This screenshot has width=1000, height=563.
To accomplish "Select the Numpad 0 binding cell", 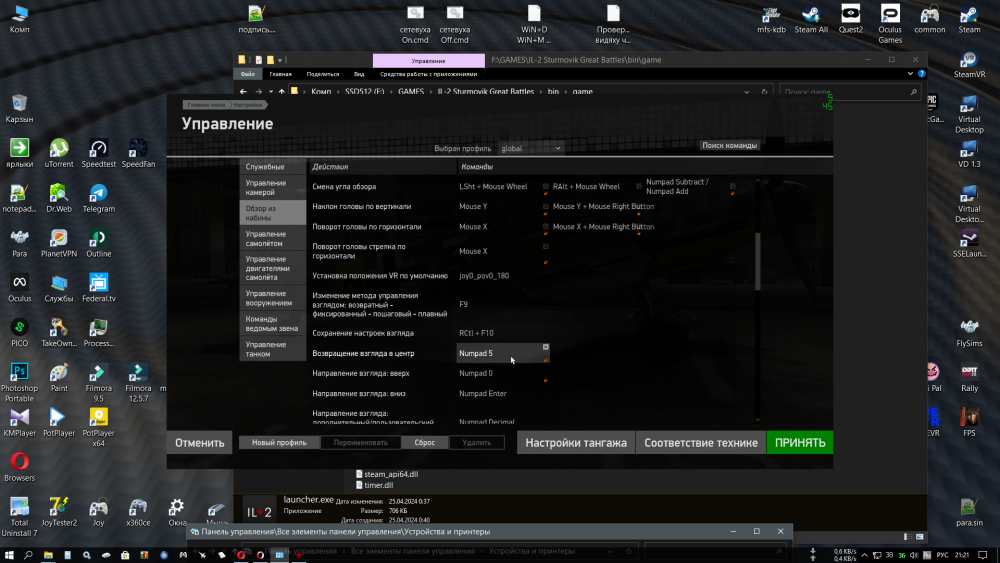I will pos(502,374).
